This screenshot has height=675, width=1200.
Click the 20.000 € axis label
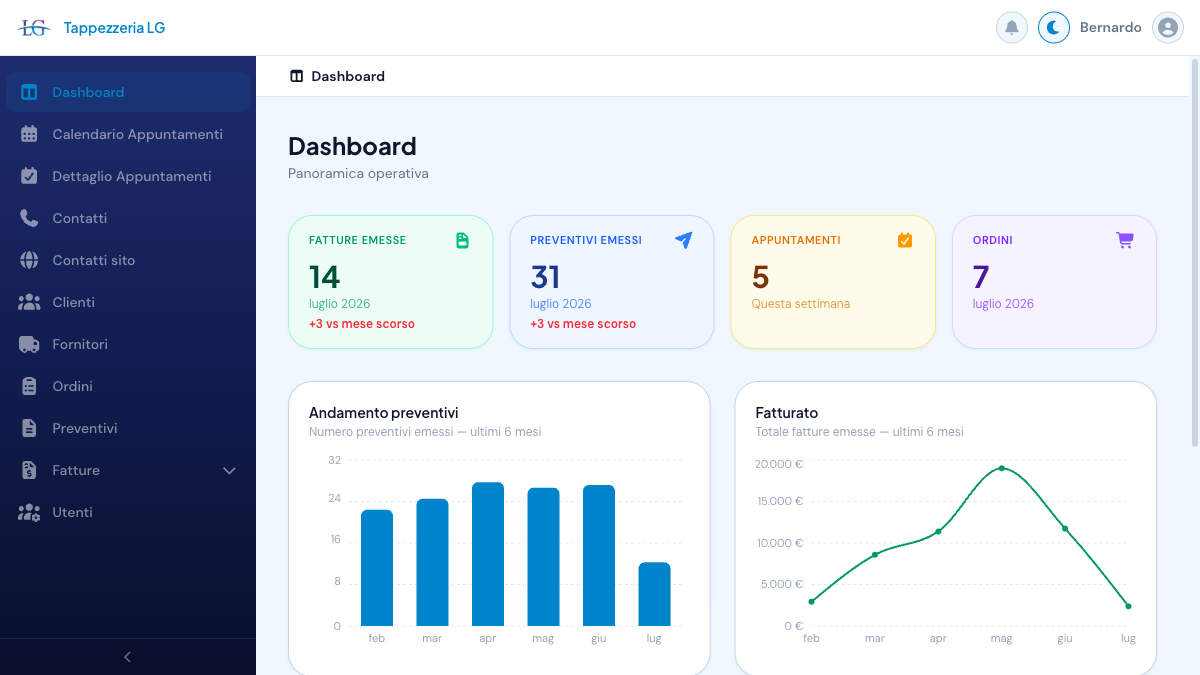[780, 464]
